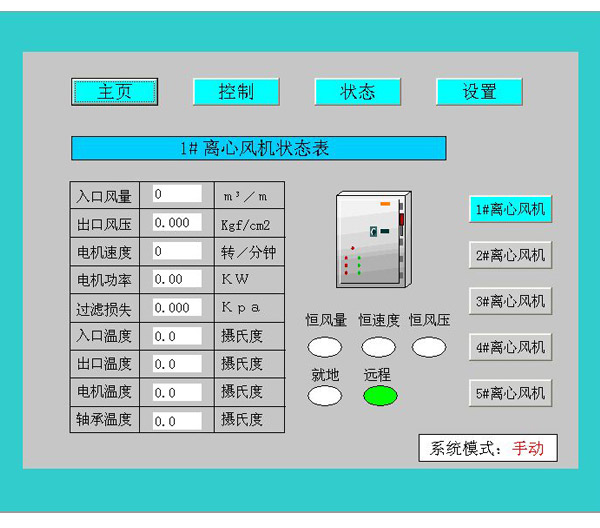Image resolution: width=600 pixels, height=528 pixels.
Task: Choose the 4#离心风机 button
Action: coord(510,347)
